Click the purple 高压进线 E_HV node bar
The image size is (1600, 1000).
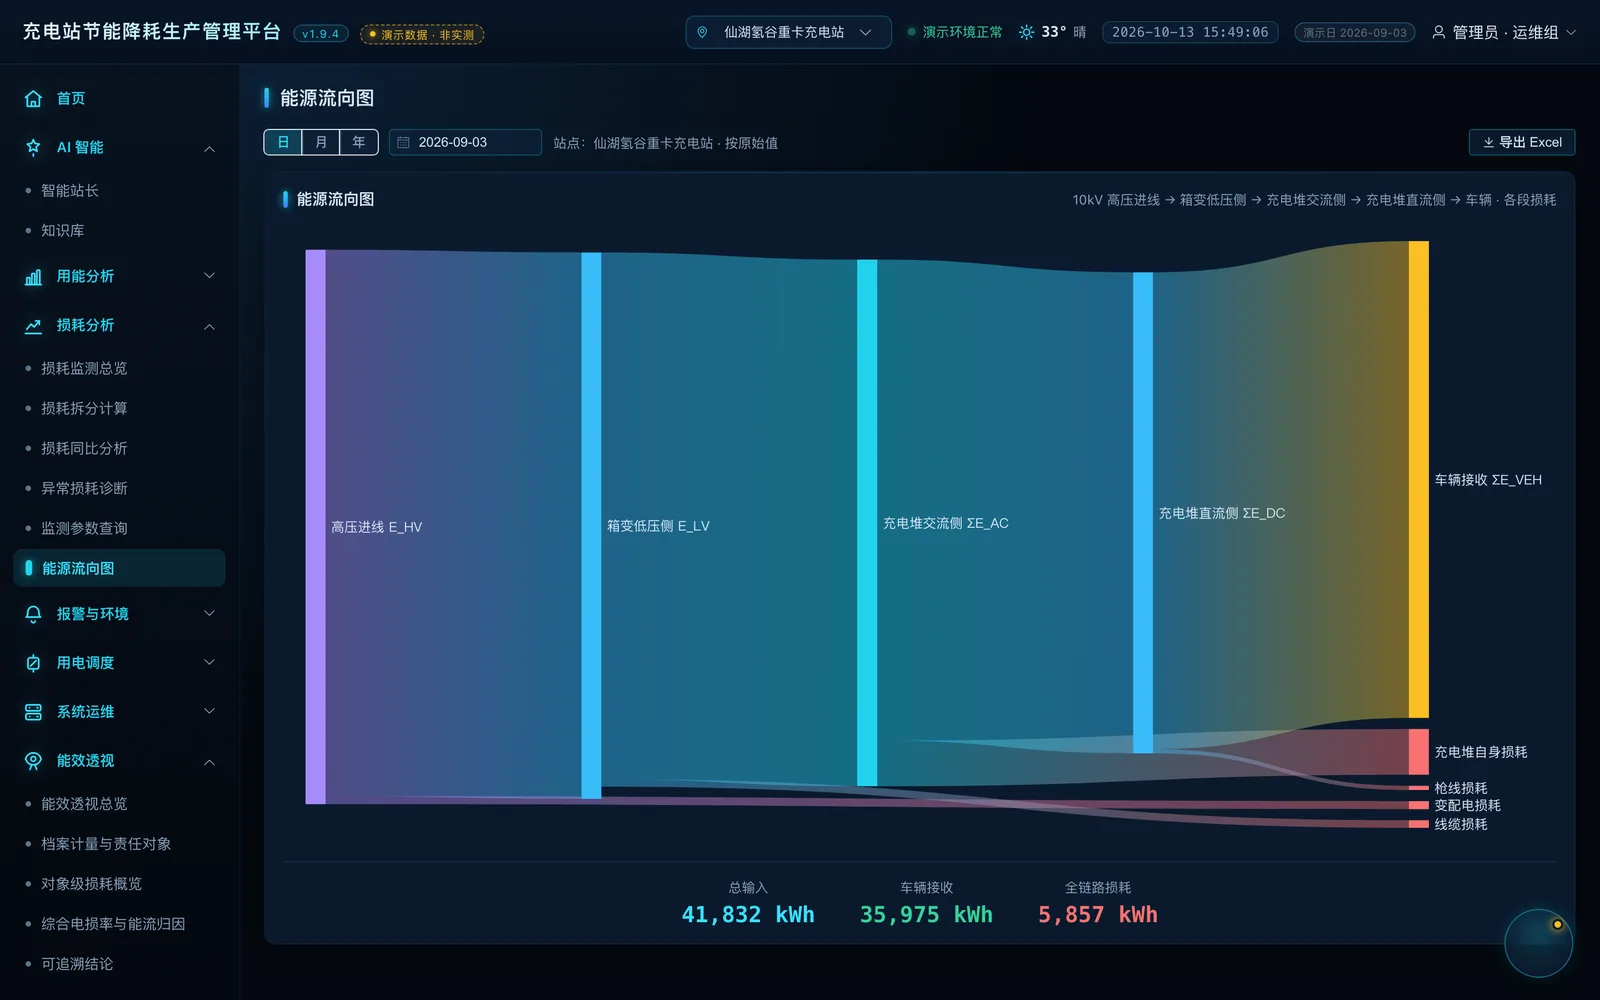point(315,527)
